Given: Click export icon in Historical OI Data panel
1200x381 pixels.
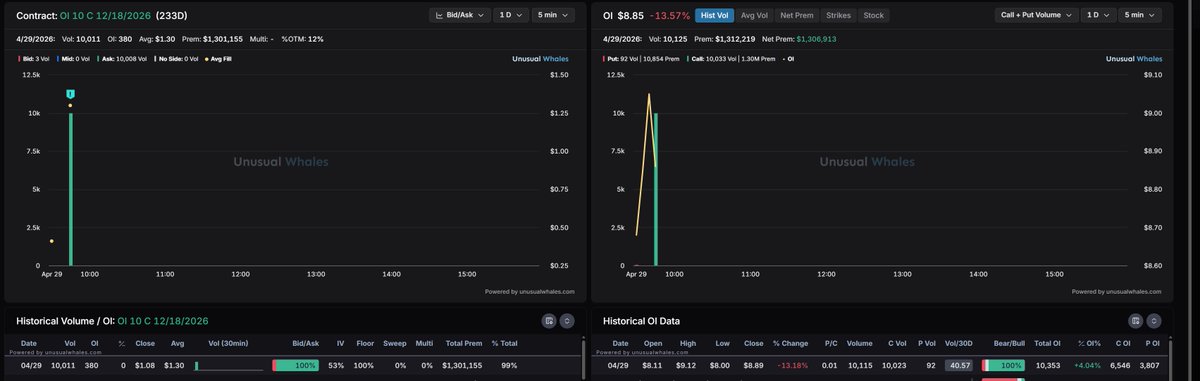Looking at the screenshot, I should (x=1137, y=321).
